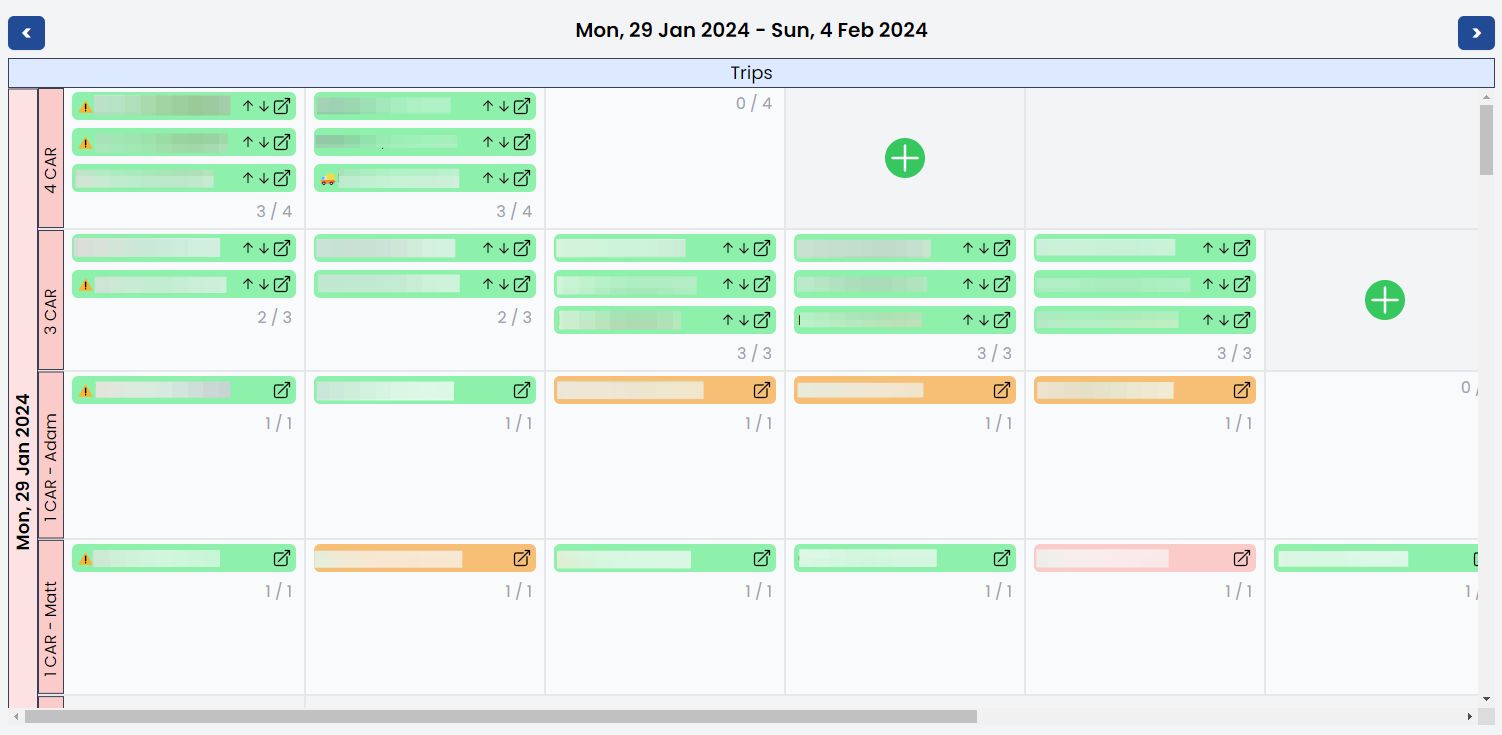This screenshot has width=1502, height=735.
Task: Click "2 / 3" count in 3 CAR first trip
Action: pyautogui.click(x=275, y=317)
